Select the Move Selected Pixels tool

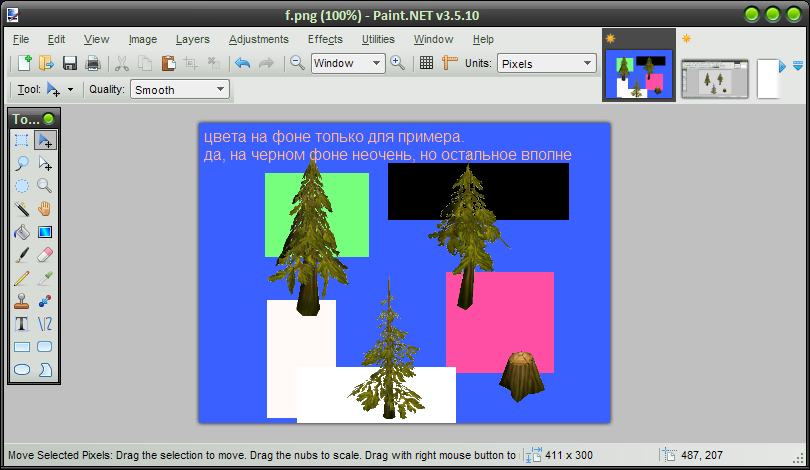(x=45, y=140)
